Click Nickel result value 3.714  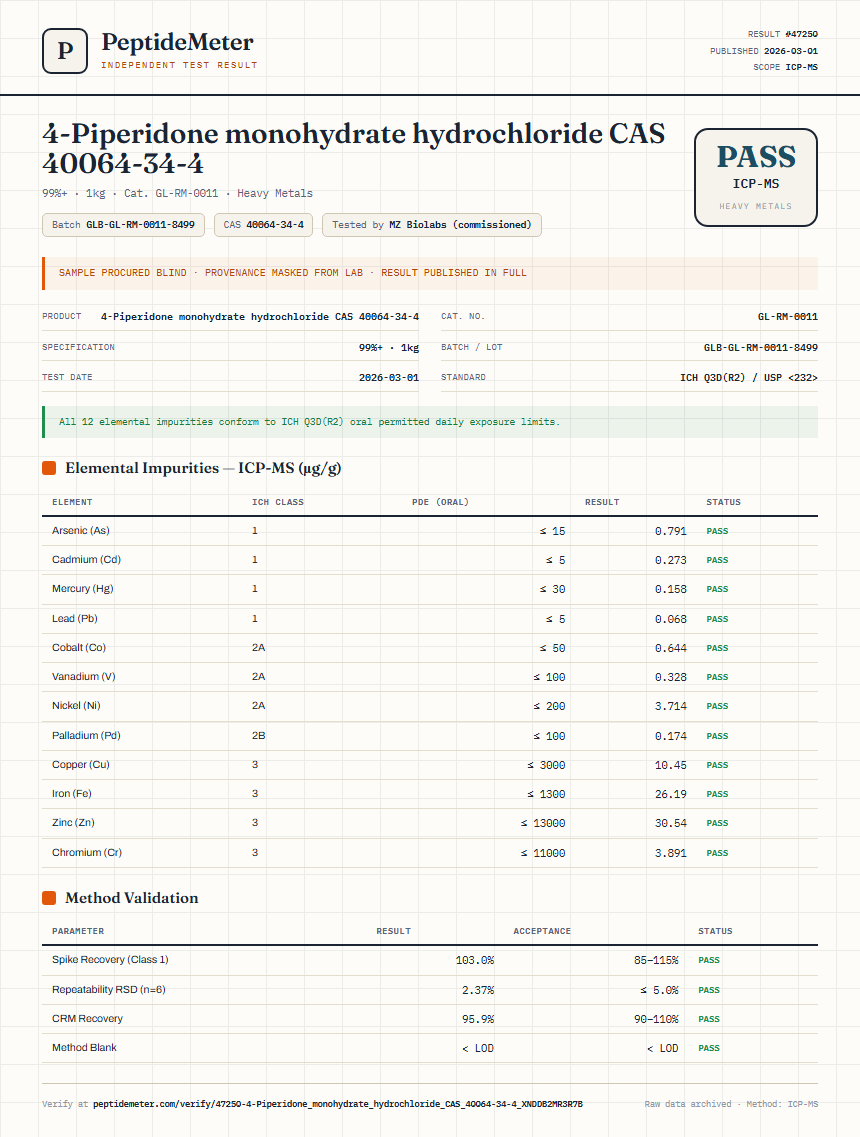pos(671,706)
